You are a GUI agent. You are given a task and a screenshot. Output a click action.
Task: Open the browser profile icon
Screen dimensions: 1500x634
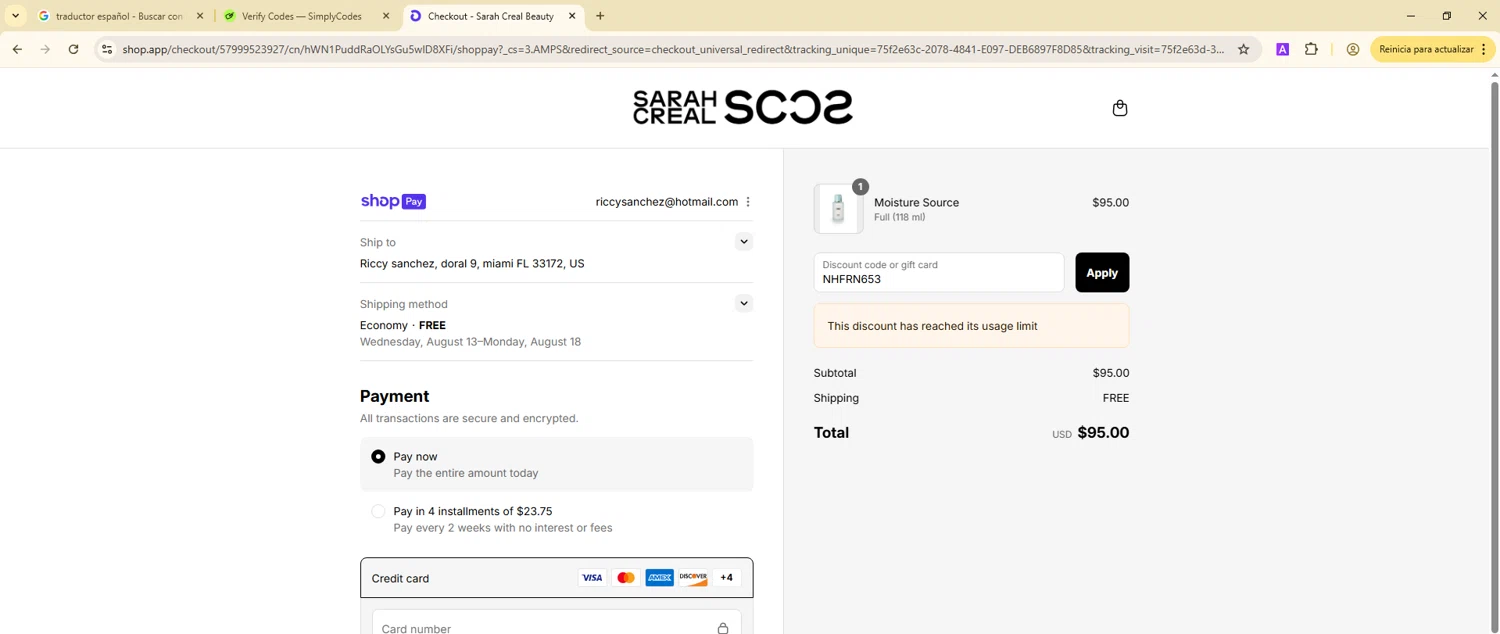(1353, 49)
